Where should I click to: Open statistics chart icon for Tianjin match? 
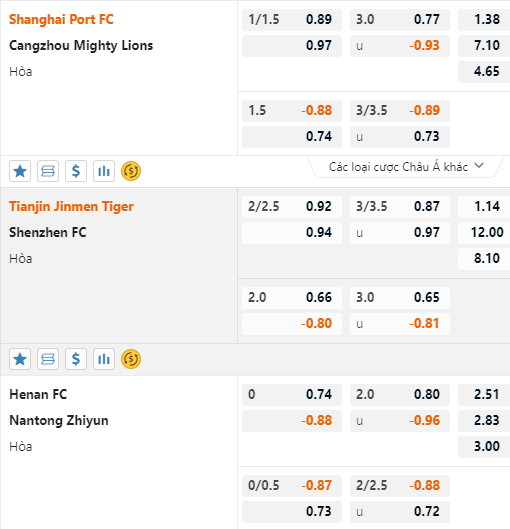coord(104,359)
